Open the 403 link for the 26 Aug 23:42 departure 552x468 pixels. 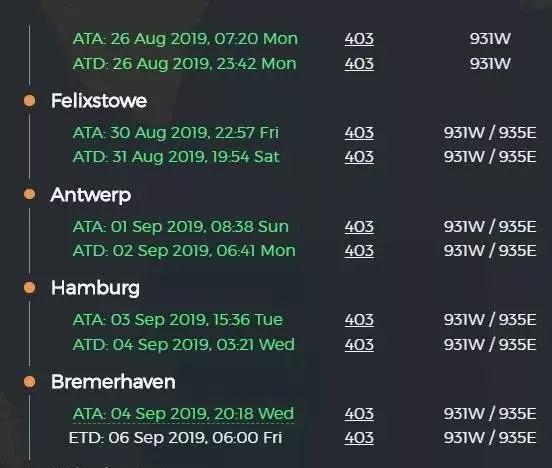click(x=359, y=64)
